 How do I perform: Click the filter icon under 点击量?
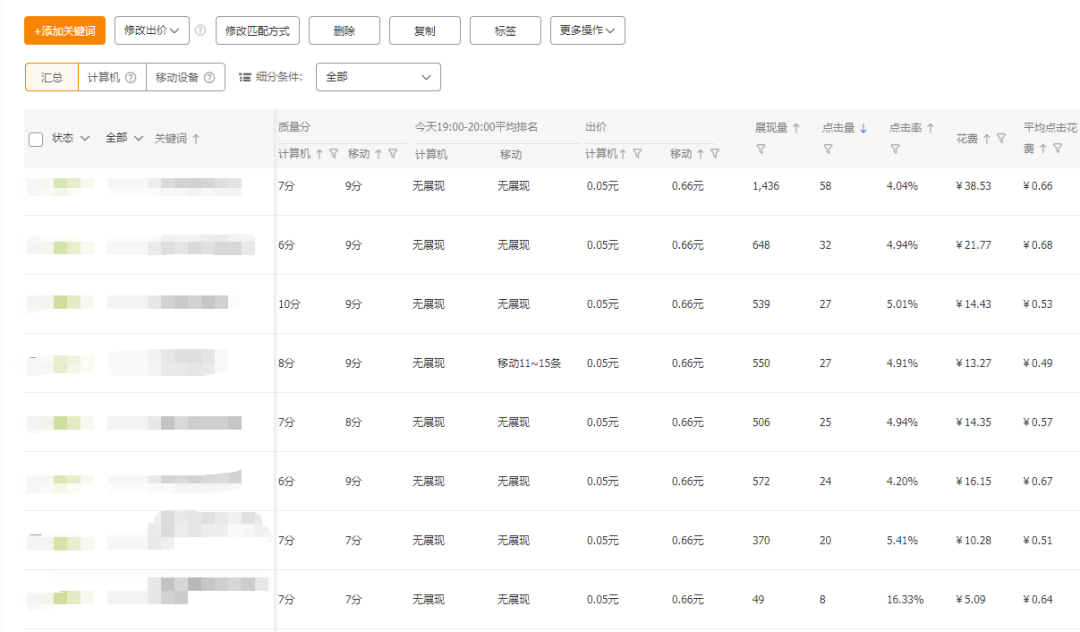pos(828,149)
